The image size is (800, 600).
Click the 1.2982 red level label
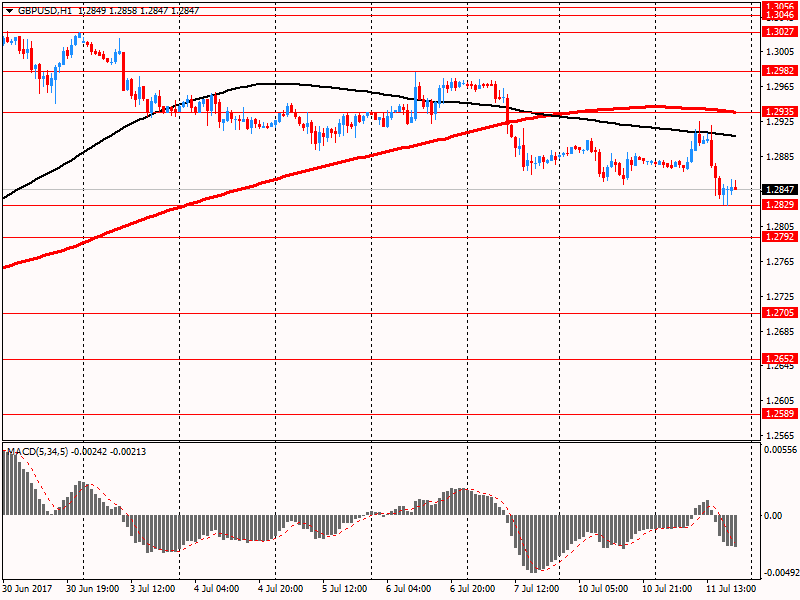(x=780, y=71)
